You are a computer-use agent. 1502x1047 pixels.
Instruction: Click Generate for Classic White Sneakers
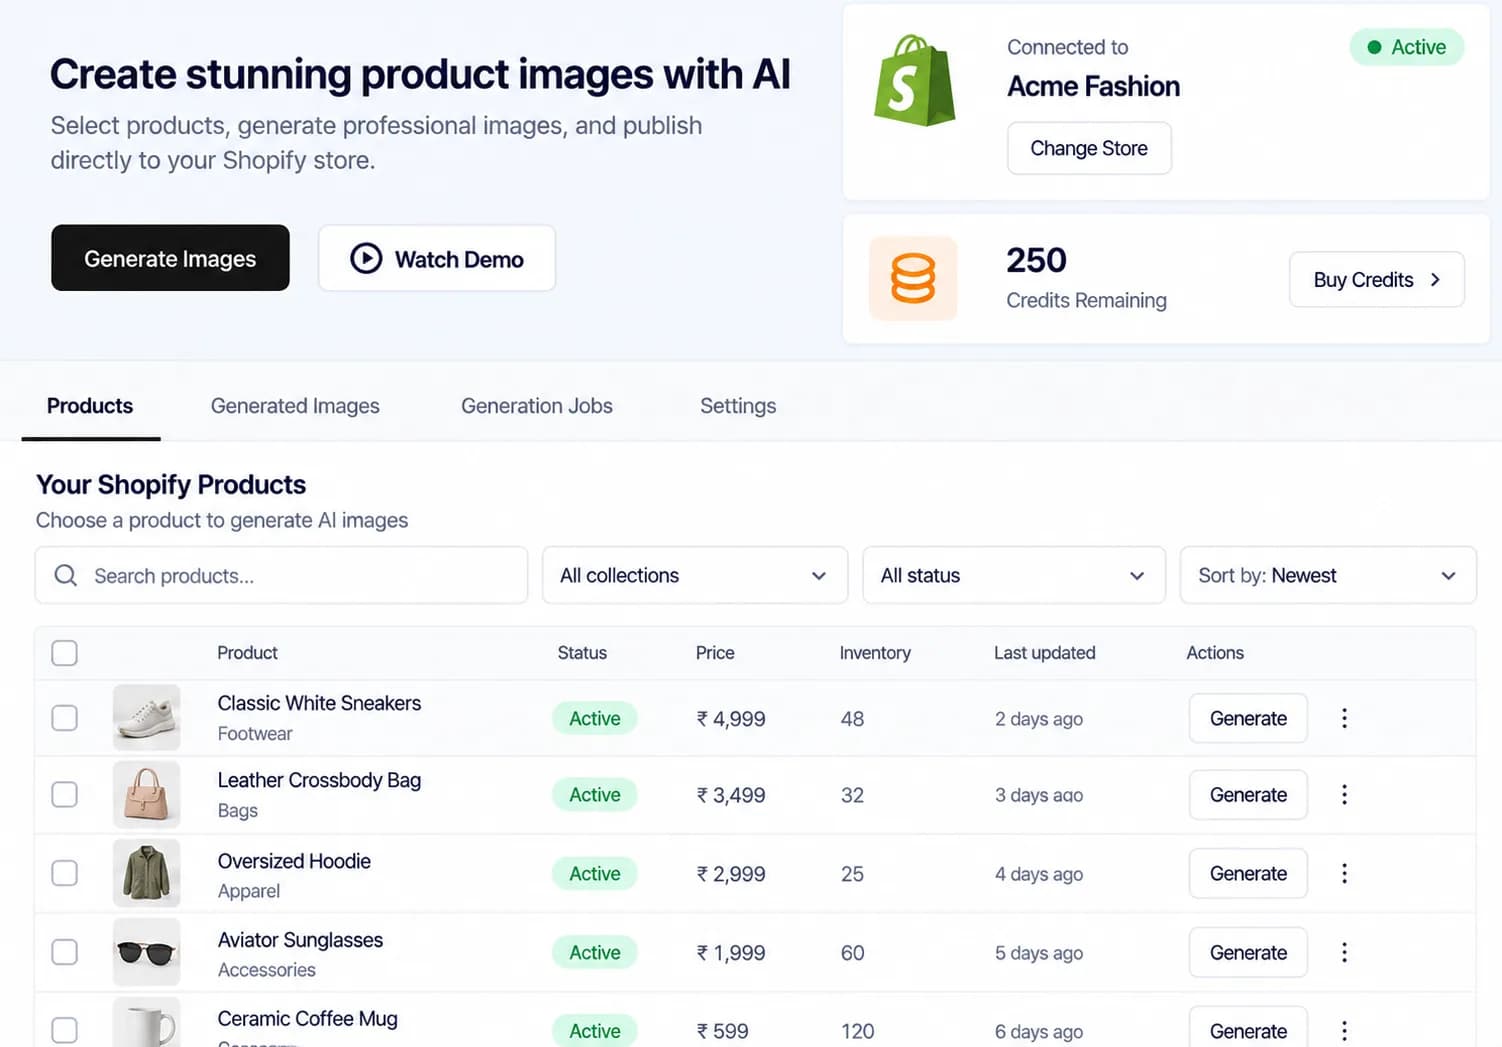click(x=1248, y=718)
